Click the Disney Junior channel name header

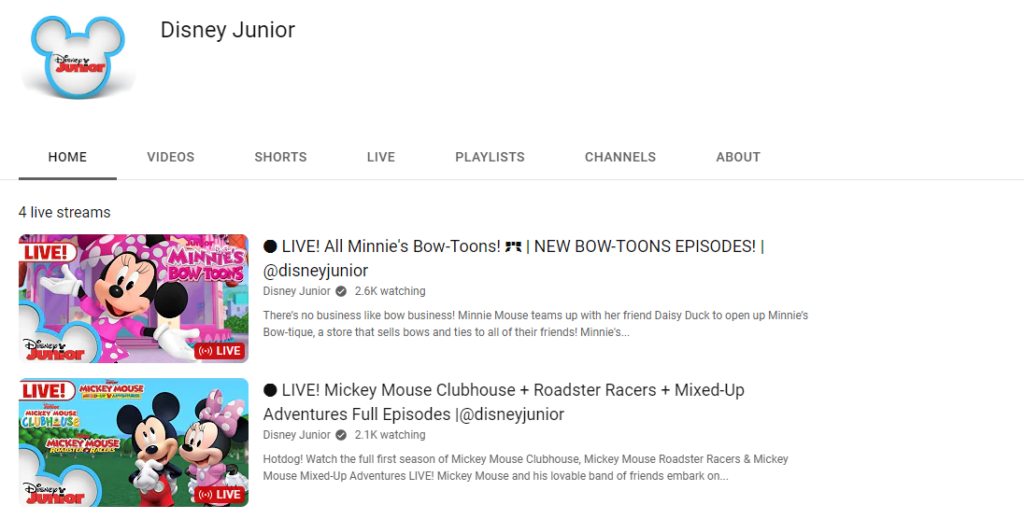click(x=227, y=30)
